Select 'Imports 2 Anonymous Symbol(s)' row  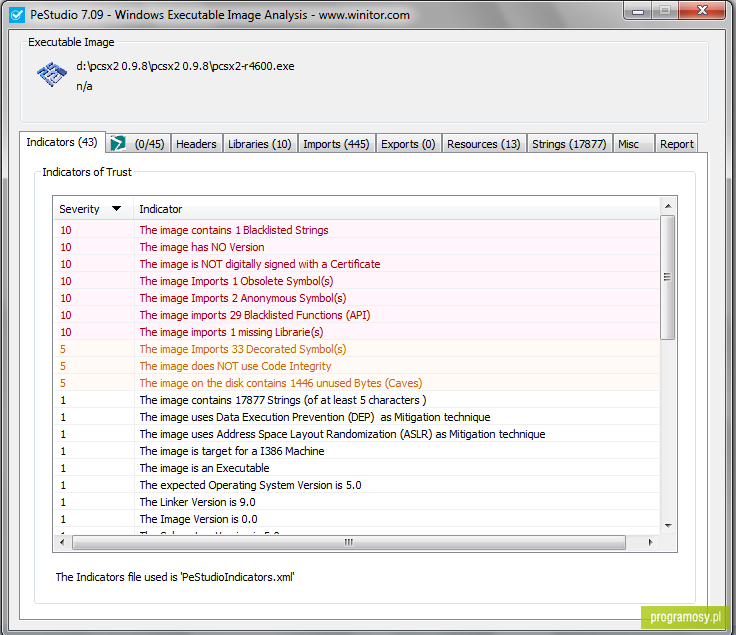coord(356,298)
